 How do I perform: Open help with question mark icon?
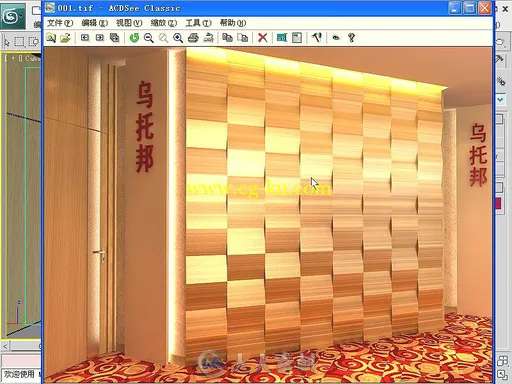351,38
